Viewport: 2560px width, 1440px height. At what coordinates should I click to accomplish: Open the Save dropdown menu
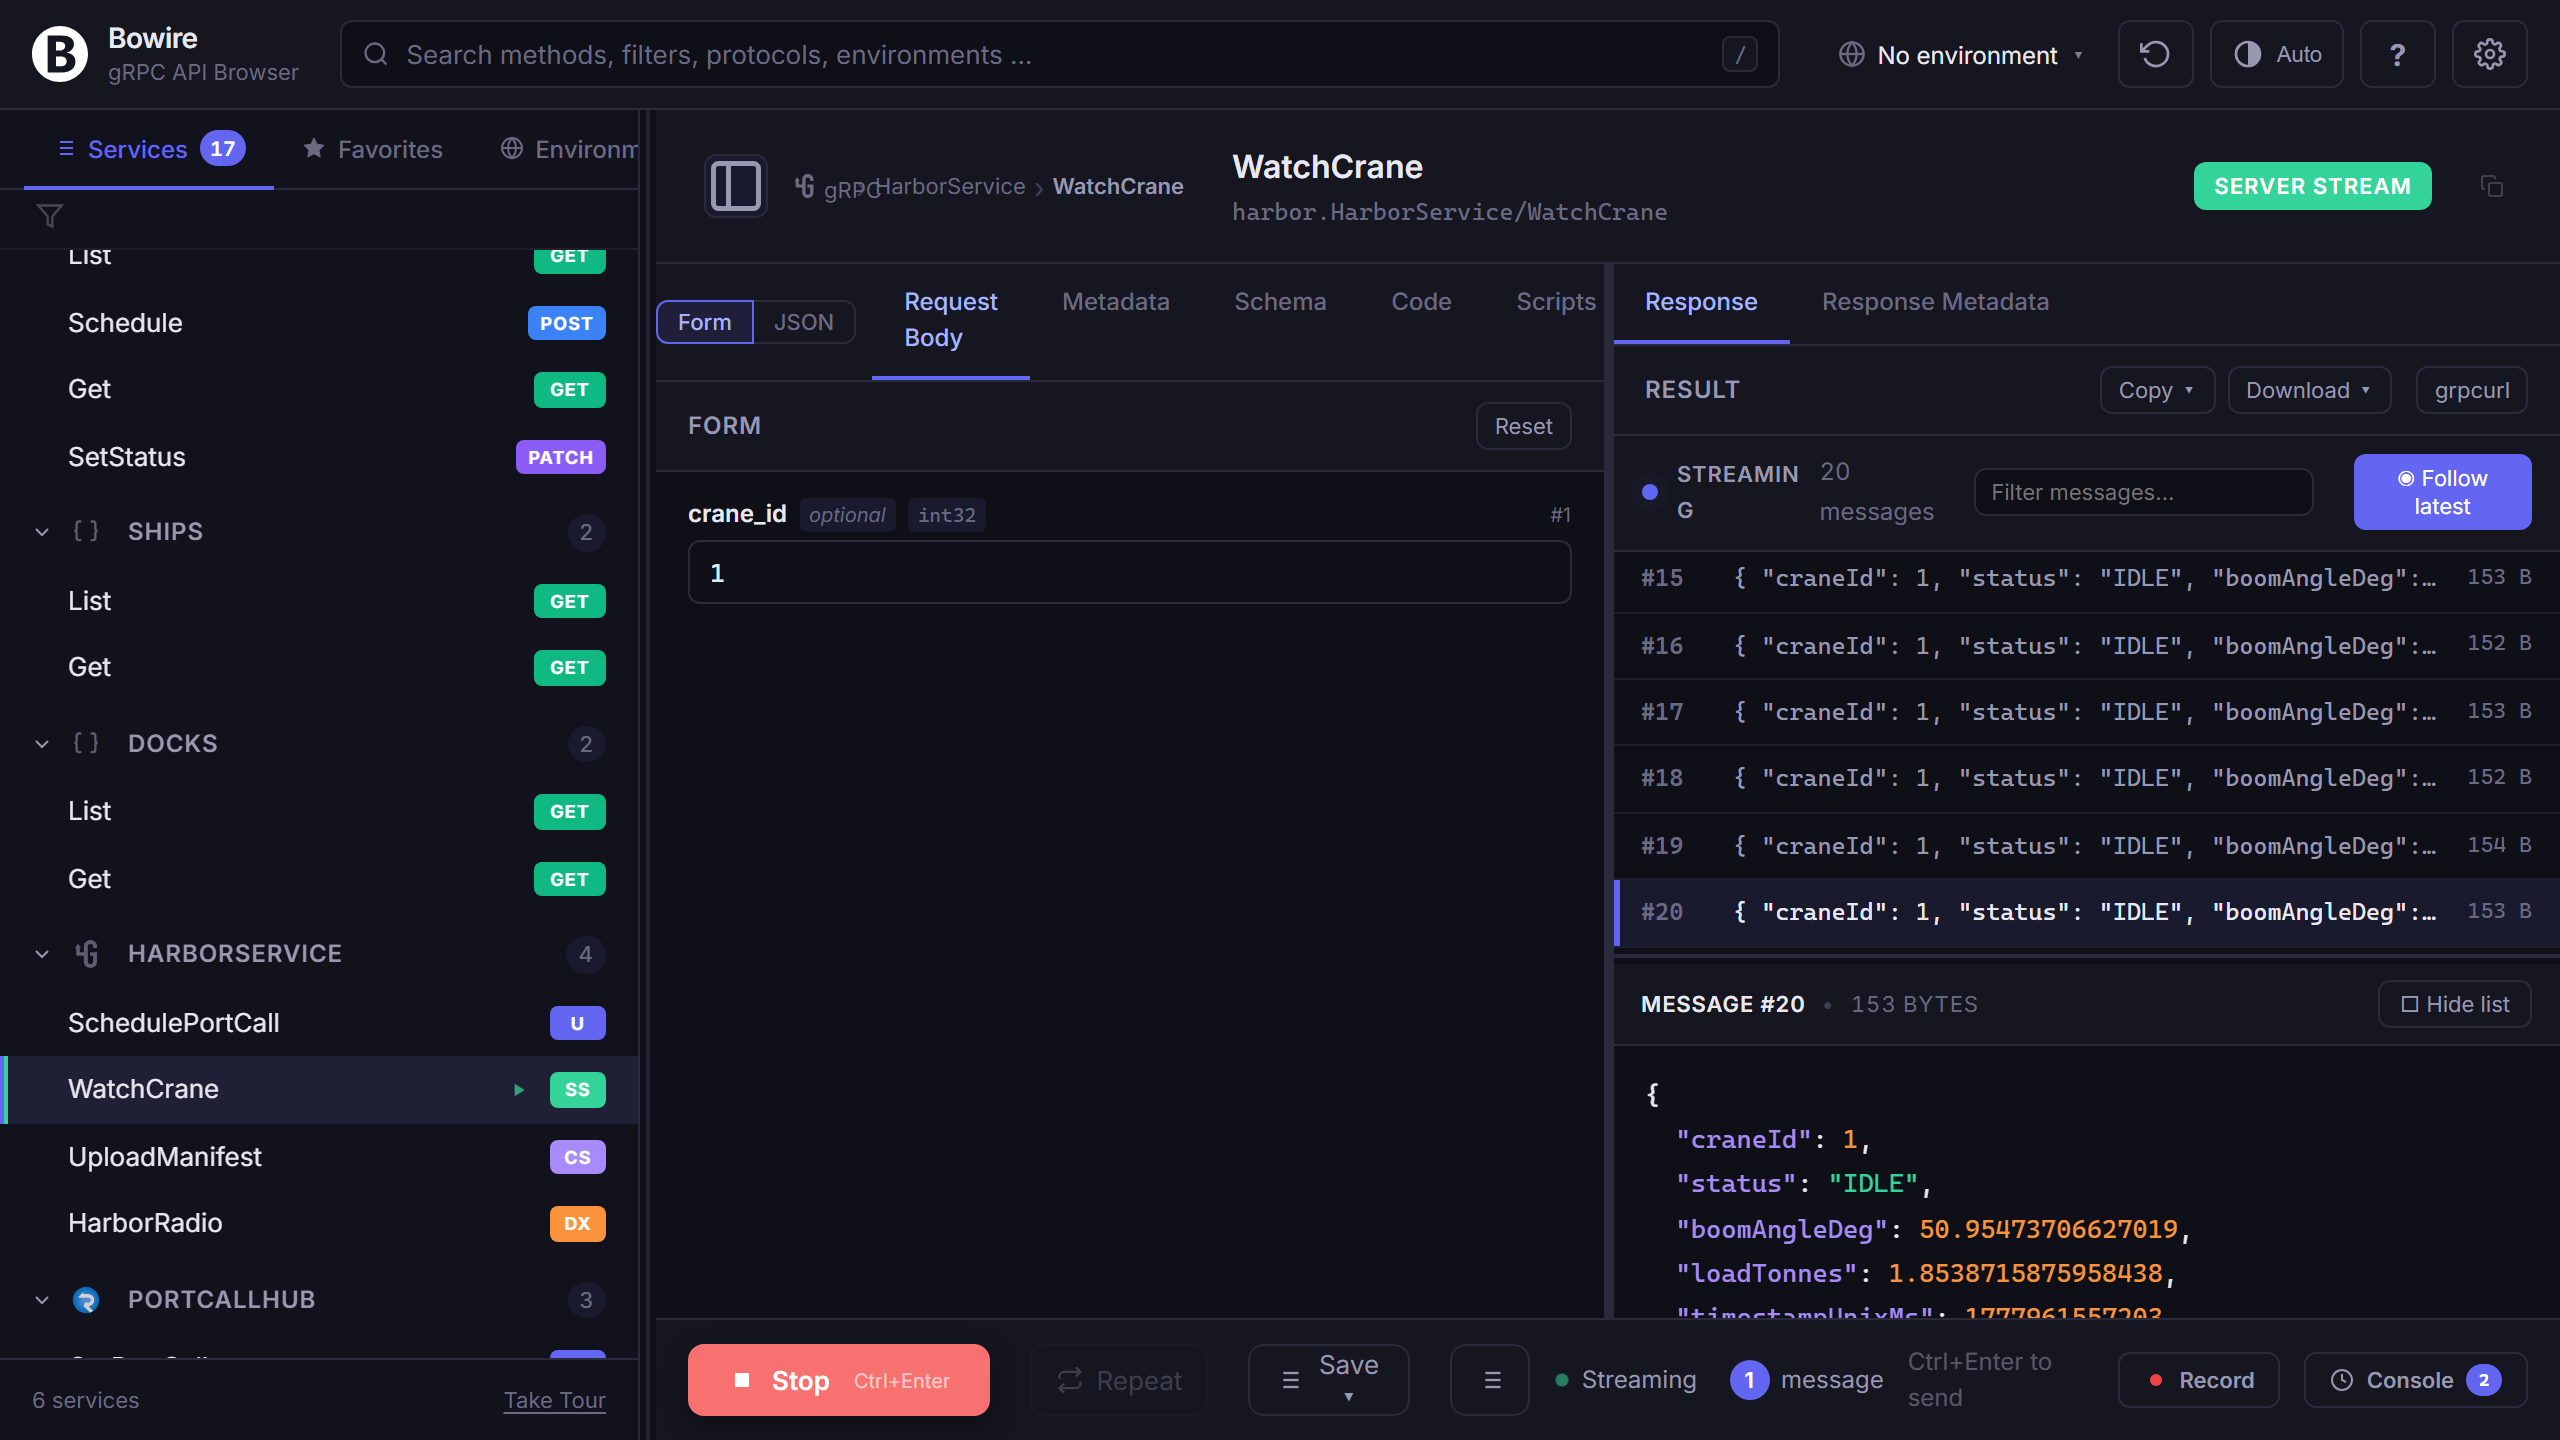(1328, 1380)
